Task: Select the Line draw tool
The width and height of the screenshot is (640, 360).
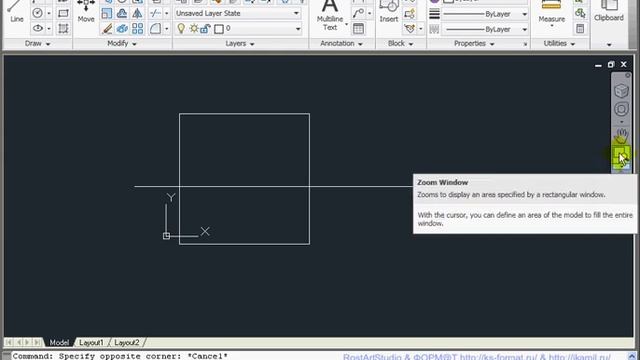Action: (16, 12)
